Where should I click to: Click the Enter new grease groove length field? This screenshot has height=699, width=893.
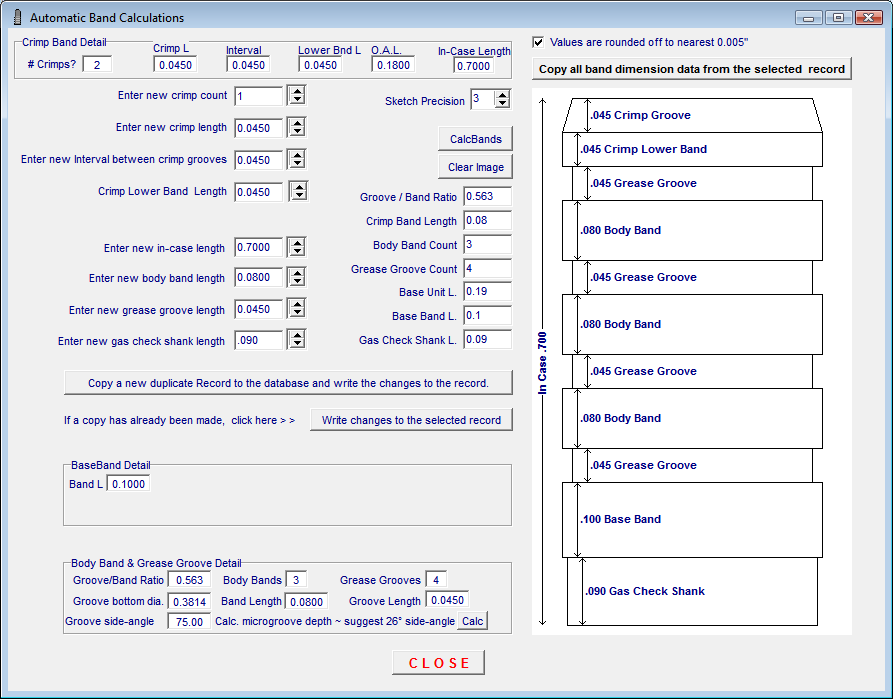click(x=259, y=309)
